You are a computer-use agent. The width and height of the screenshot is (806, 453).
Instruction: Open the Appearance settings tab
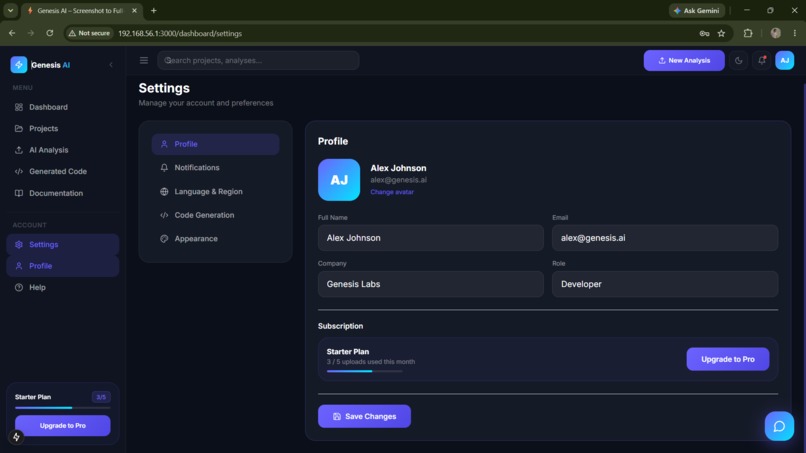(215, 239)
